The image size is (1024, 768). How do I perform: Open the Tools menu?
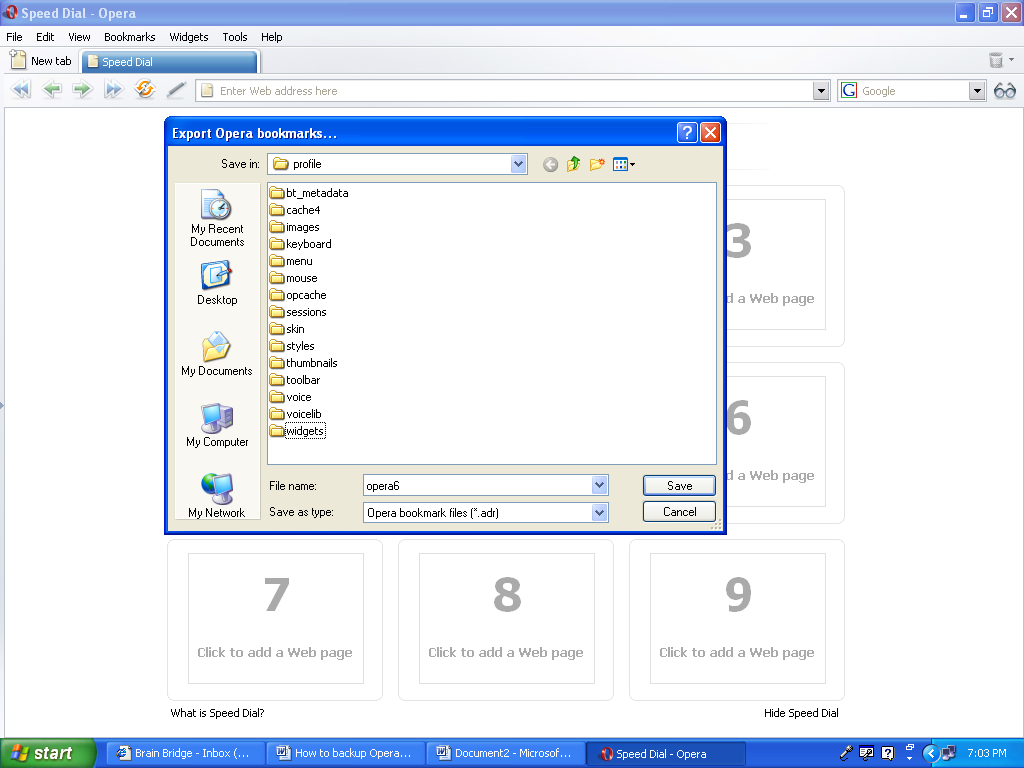(234, 37)
